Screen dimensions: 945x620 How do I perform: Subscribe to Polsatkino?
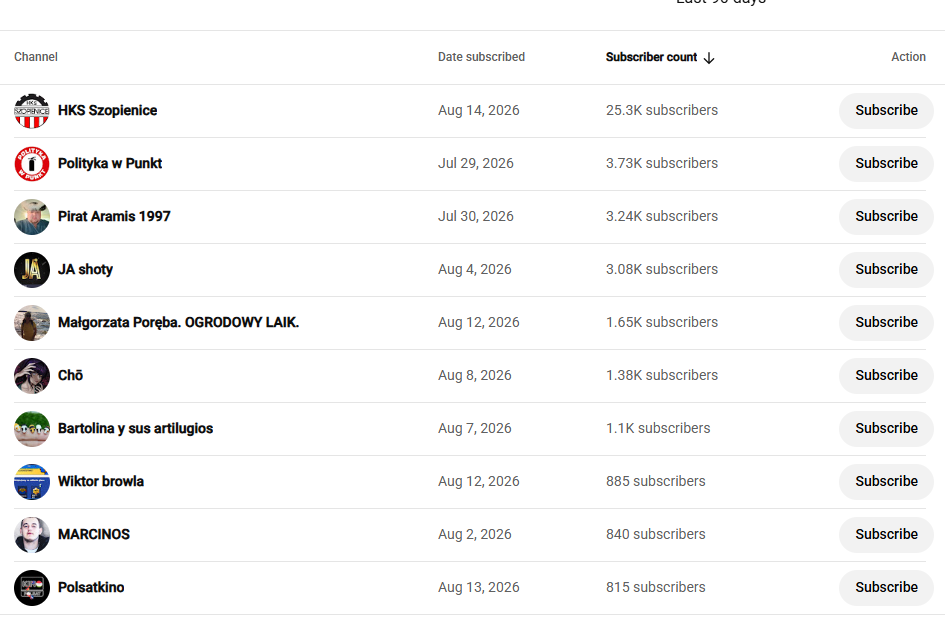[886, 588]
